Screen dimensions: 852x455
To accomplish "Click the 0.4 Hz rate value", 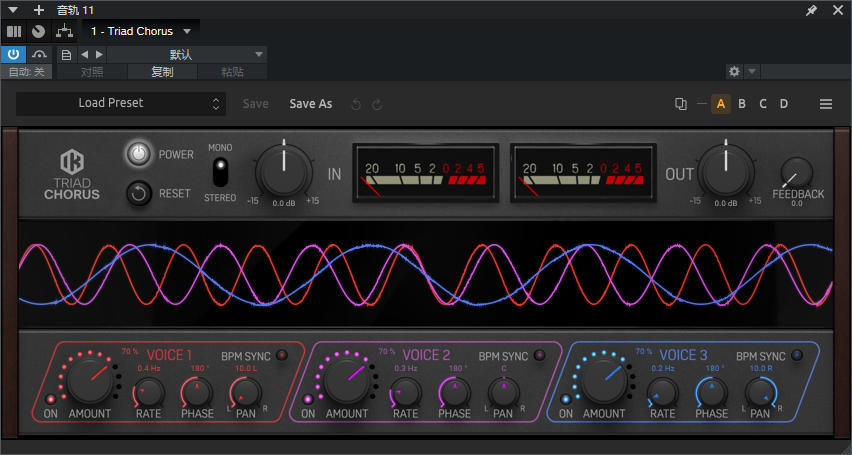I will click(148, 369).
